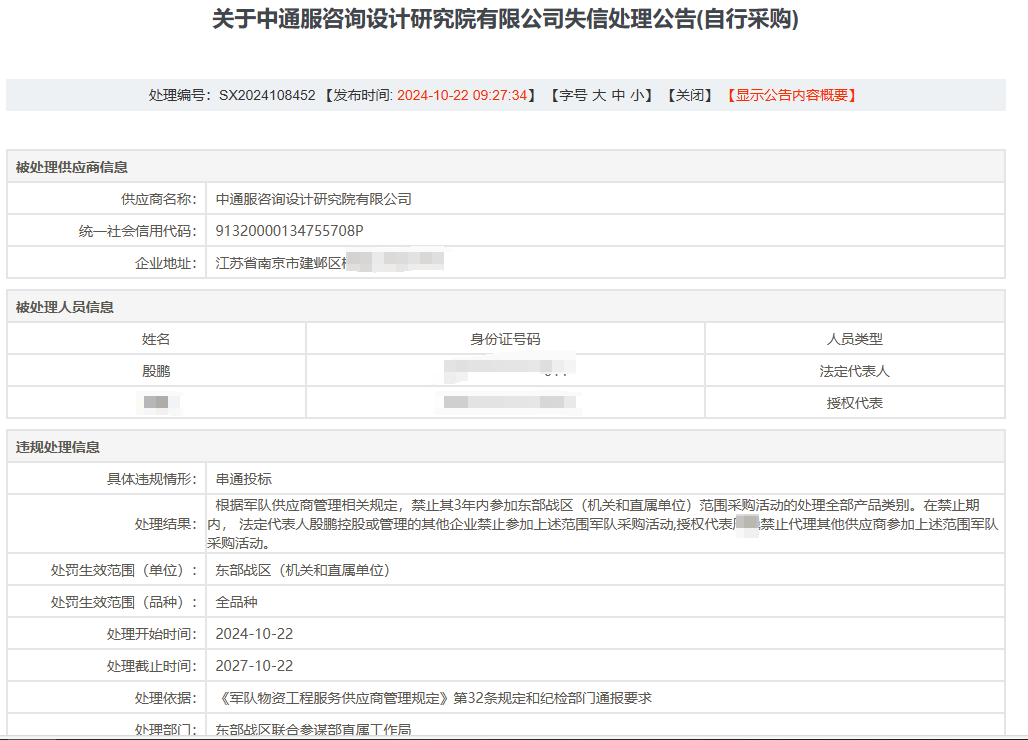The image size is (1028, 740).
Task: Click the 处理结果 description paragraph
Action: (x=603, y=524)
